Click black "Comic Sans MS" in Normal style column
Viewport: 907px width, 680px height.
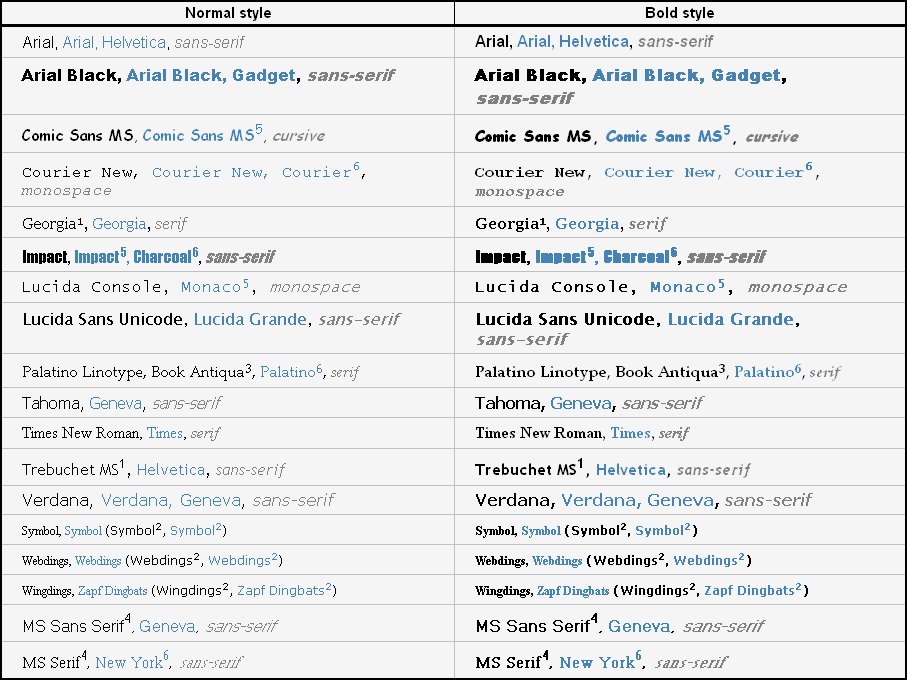click(78, 135)
